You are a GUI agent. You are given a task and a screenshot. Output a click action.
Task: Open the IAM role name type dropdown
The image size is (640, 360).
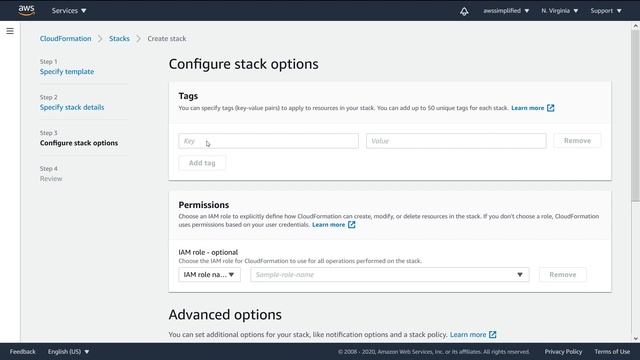(209, 275)
